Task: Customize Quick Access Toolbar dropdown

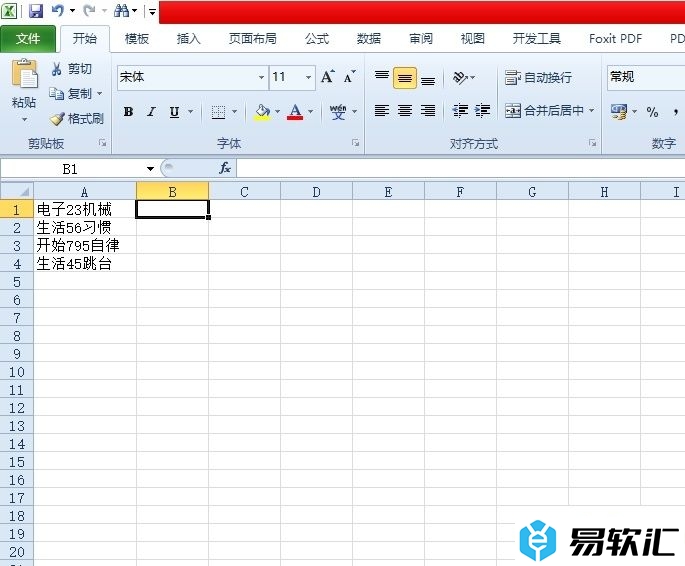Action: coord(152,11)
